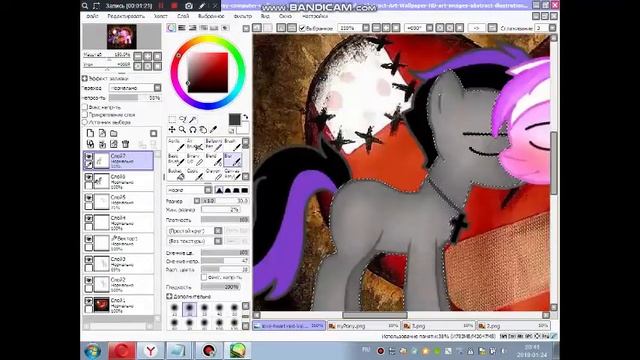Open the stabilizer value dropdown
Image resolution: width=640 pixels, height=360 pixels.
(552, 28)
